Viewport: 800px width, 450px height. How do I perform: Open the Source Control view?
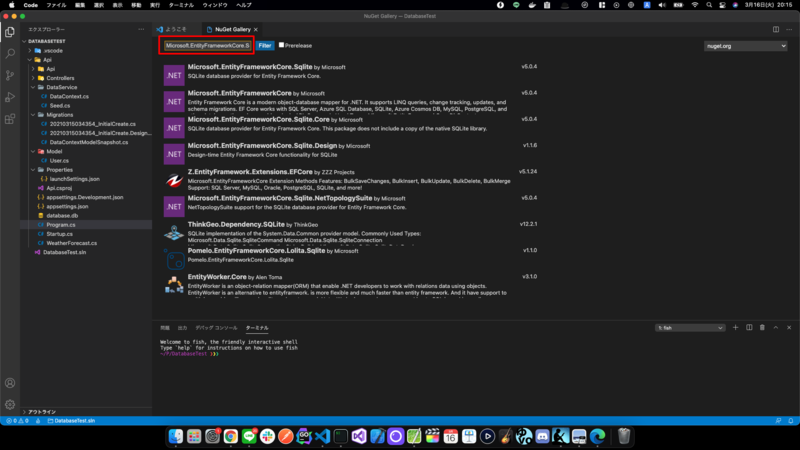click(10, 76)
